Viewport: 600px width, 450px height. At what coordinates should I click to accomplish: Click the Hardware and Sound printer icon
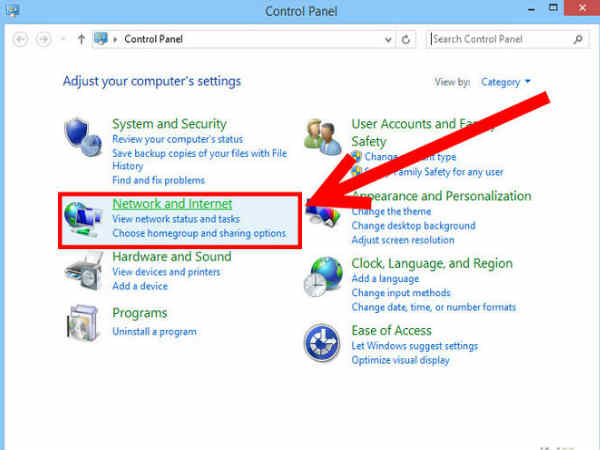coord(84,271)
